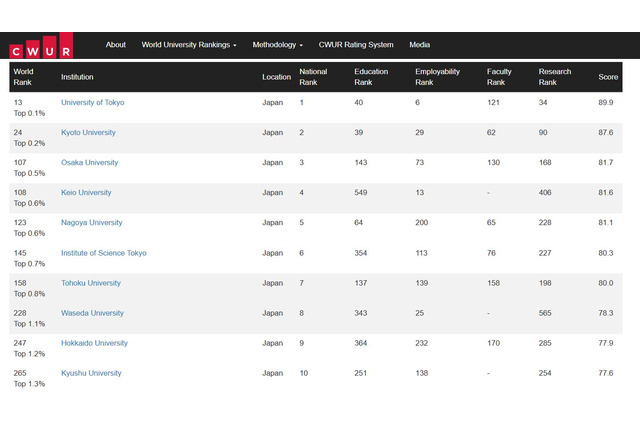Click Tohoku University education rank 137
The image size is (640, 426).
coord(361,283)
